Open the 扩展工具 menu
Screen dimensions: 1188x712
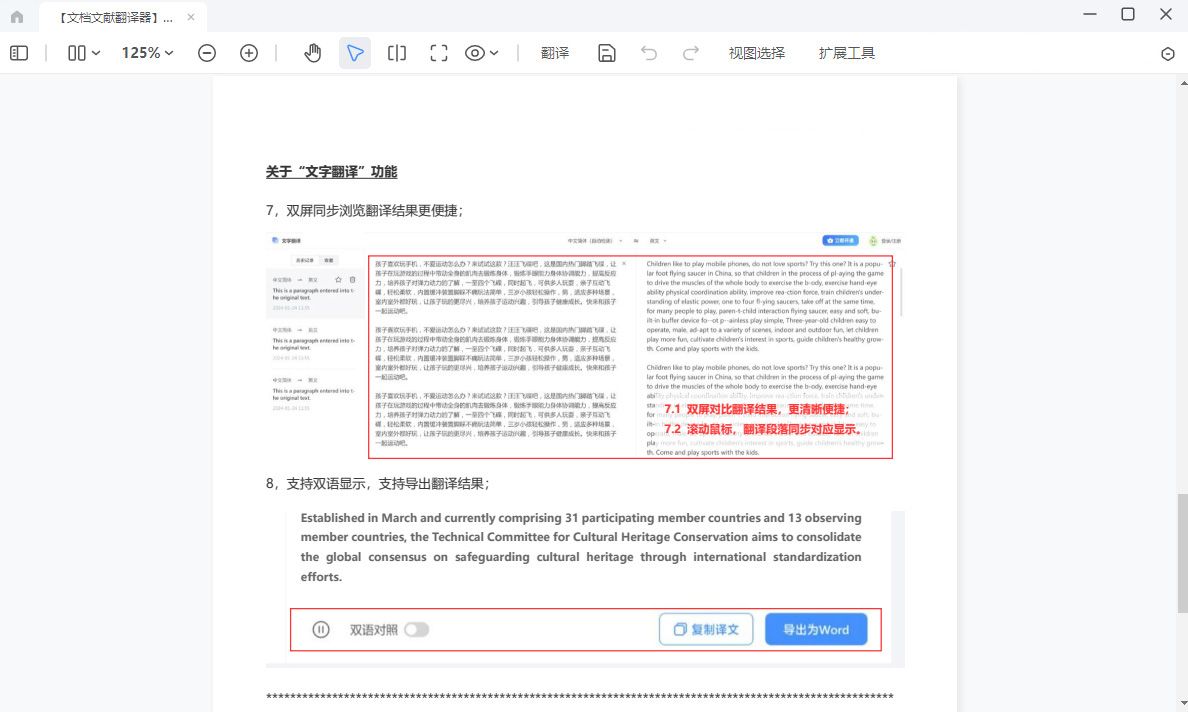[847, 53]
